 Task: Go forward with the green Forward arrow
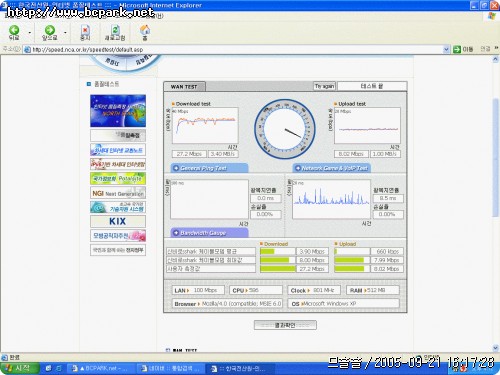tap(50, 33)
